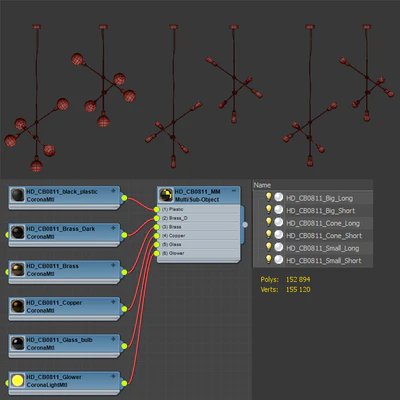Toggle lightbulb visibility for HD_CB0811_Big_Long

pos(269,197)
